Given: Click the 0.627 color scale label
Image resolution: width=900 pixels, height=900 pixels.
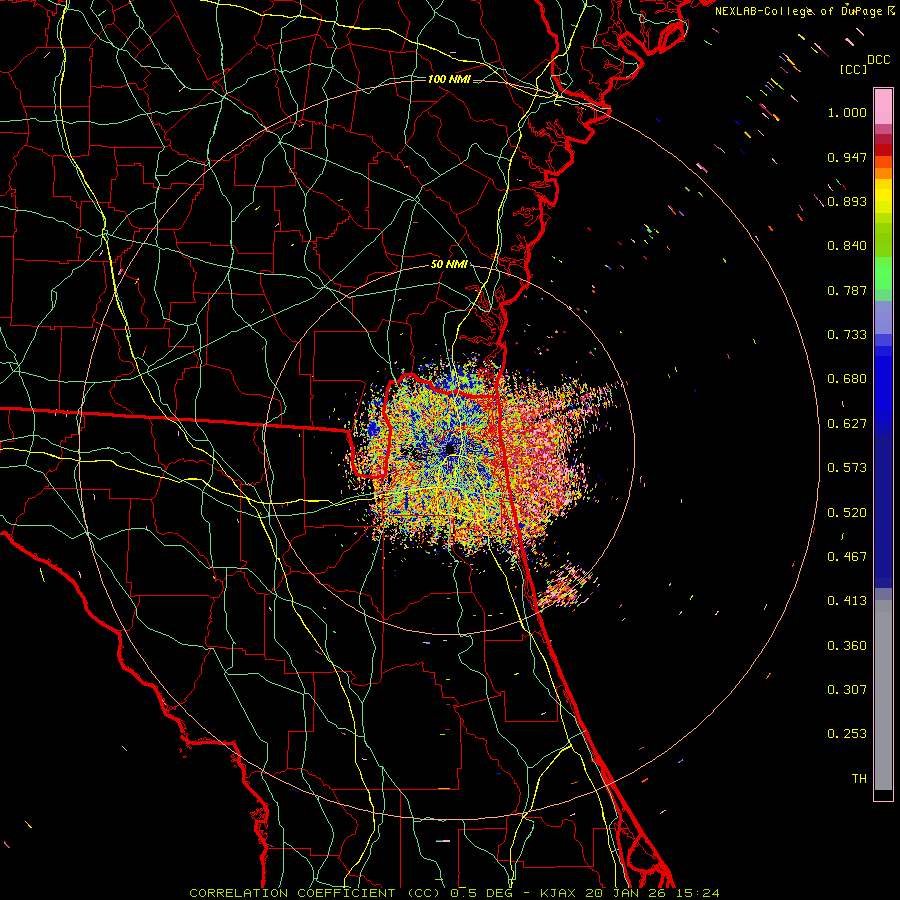Looking at the screenshot, I should pyautogui.click(x=847, y=424).
